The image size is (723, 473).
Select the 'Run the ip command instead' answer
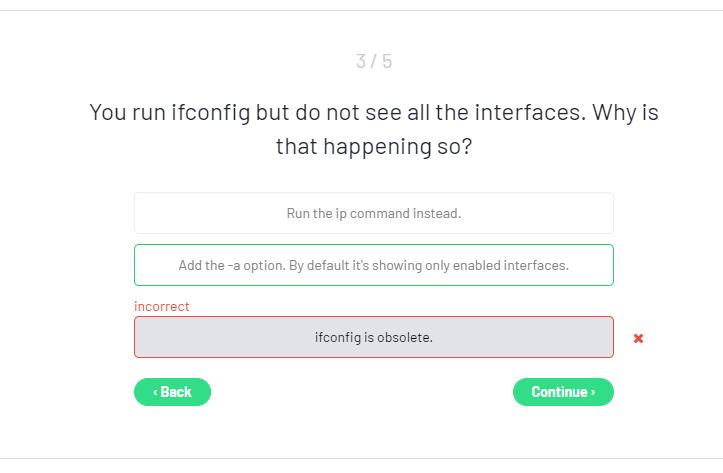pyautogui.click(x=373, y=213)
